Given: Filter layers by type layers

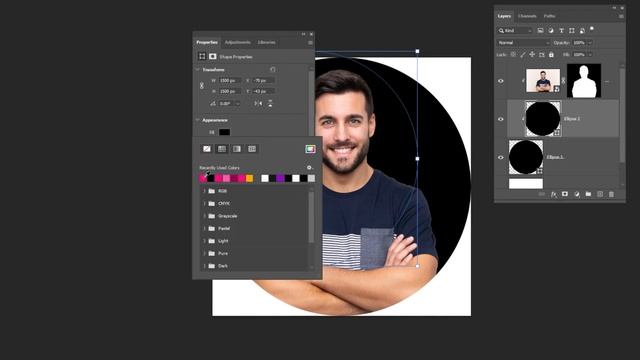Looking at the screenshot, I should (561, 31).
